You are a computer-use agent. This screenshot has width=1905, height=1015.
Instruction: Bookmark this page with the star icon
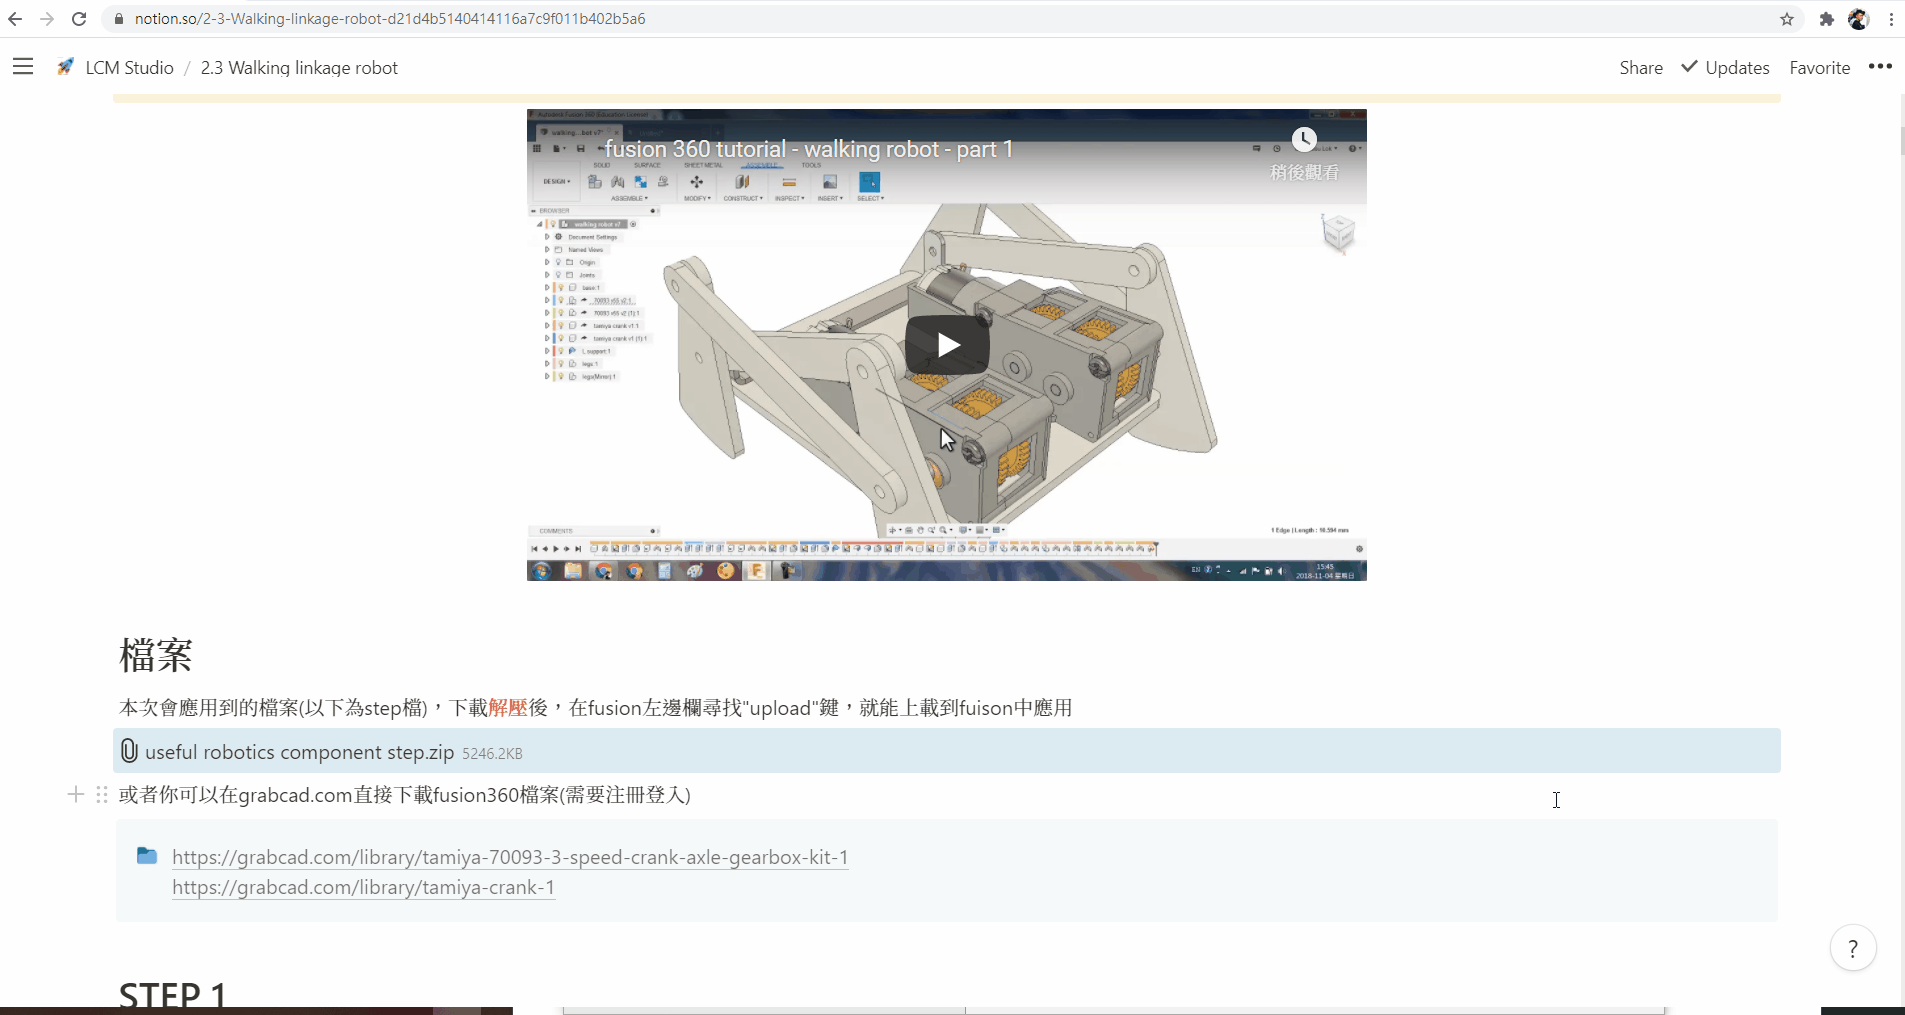click(1787, 19)
